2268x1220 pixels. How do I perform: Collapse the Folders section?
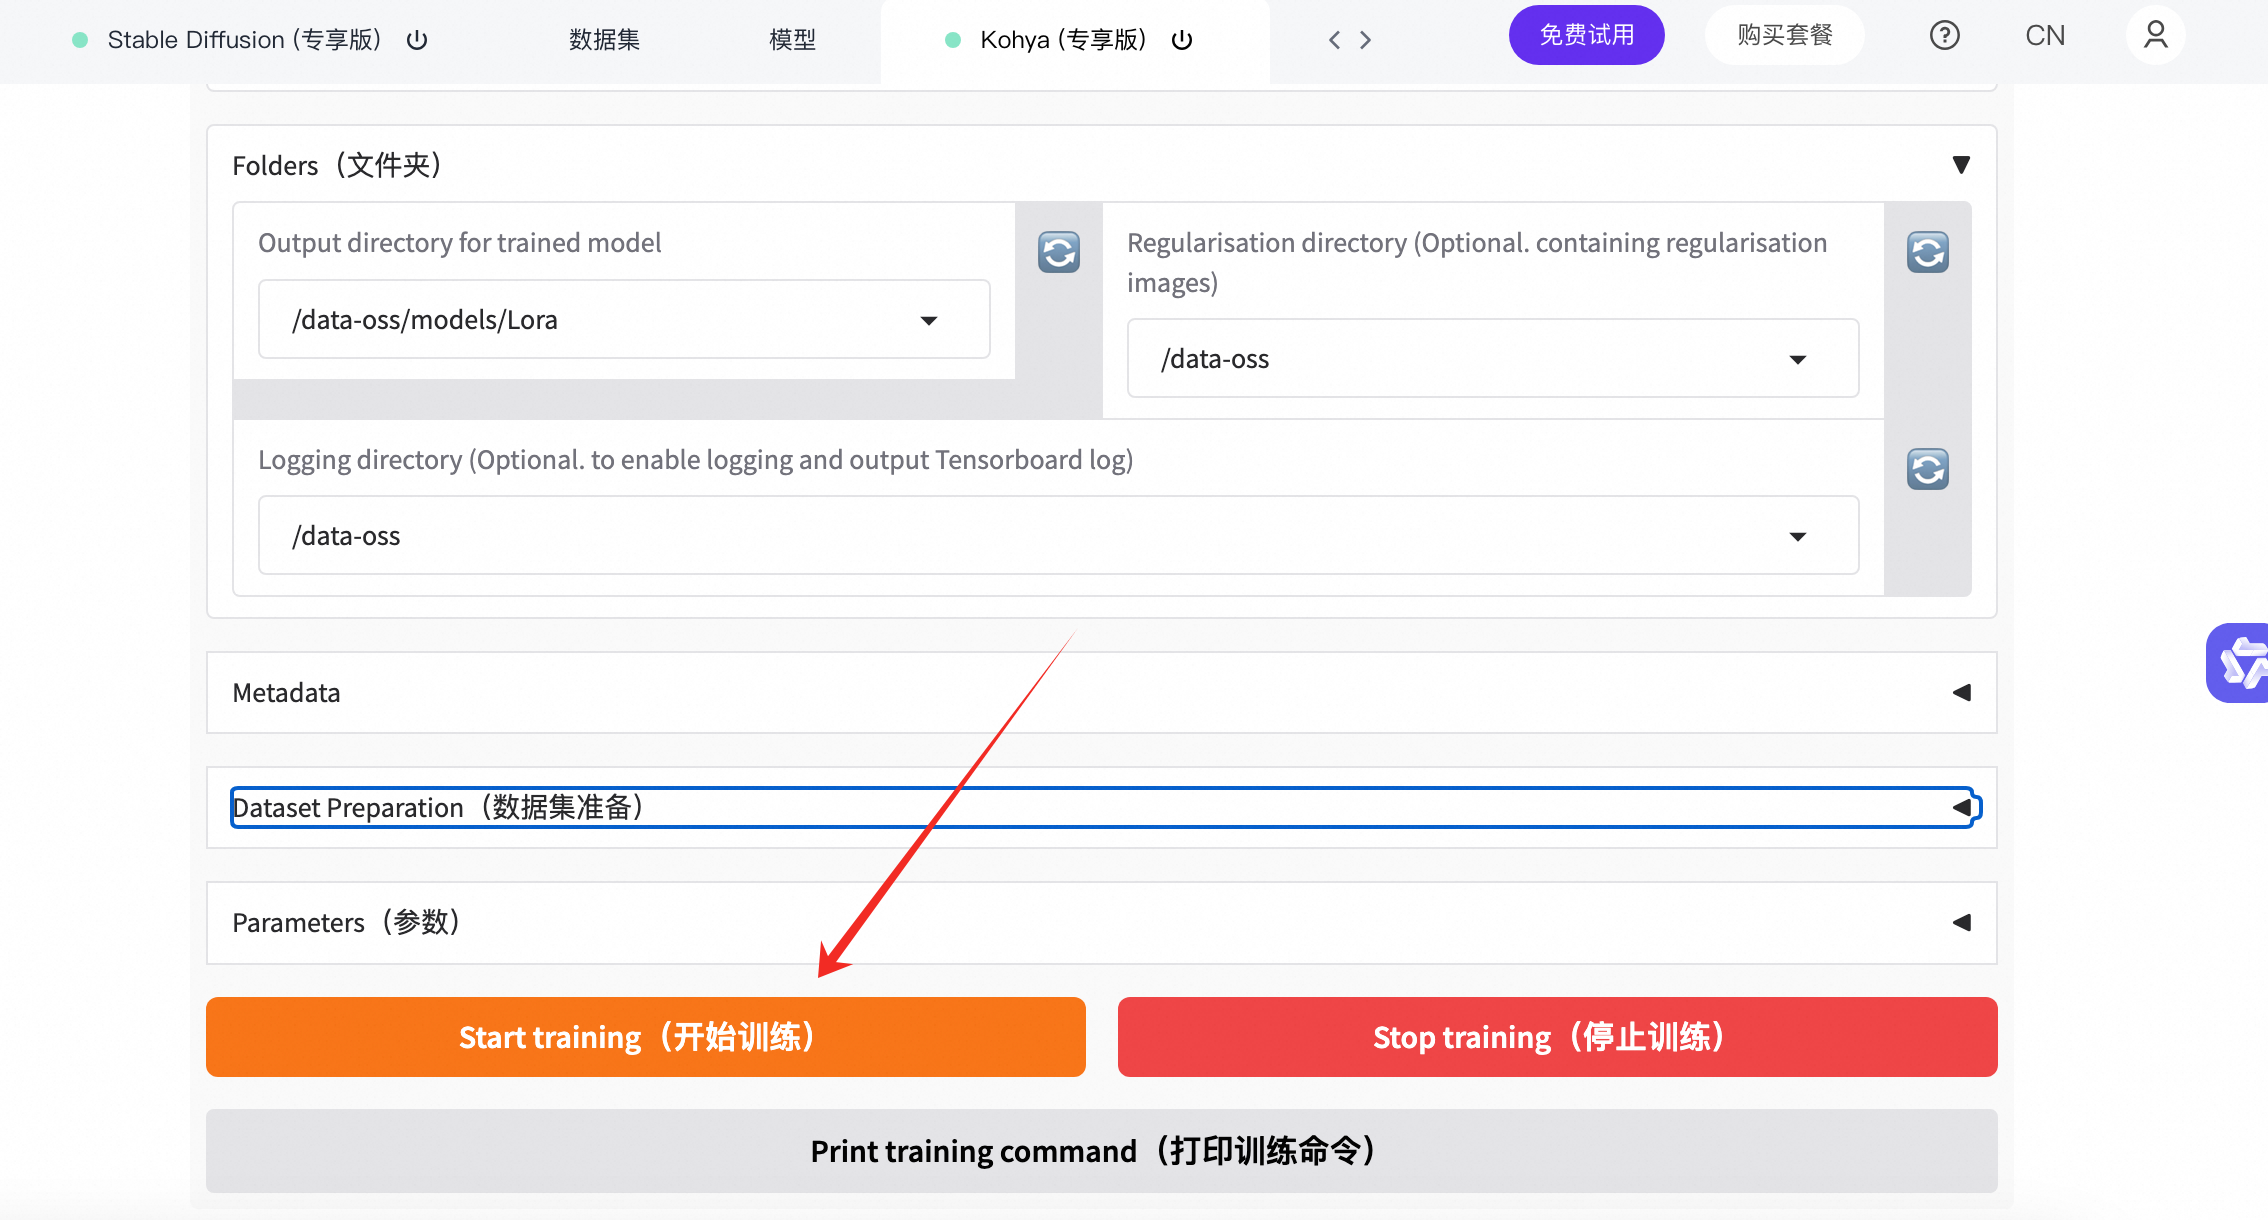[1961, 165]
